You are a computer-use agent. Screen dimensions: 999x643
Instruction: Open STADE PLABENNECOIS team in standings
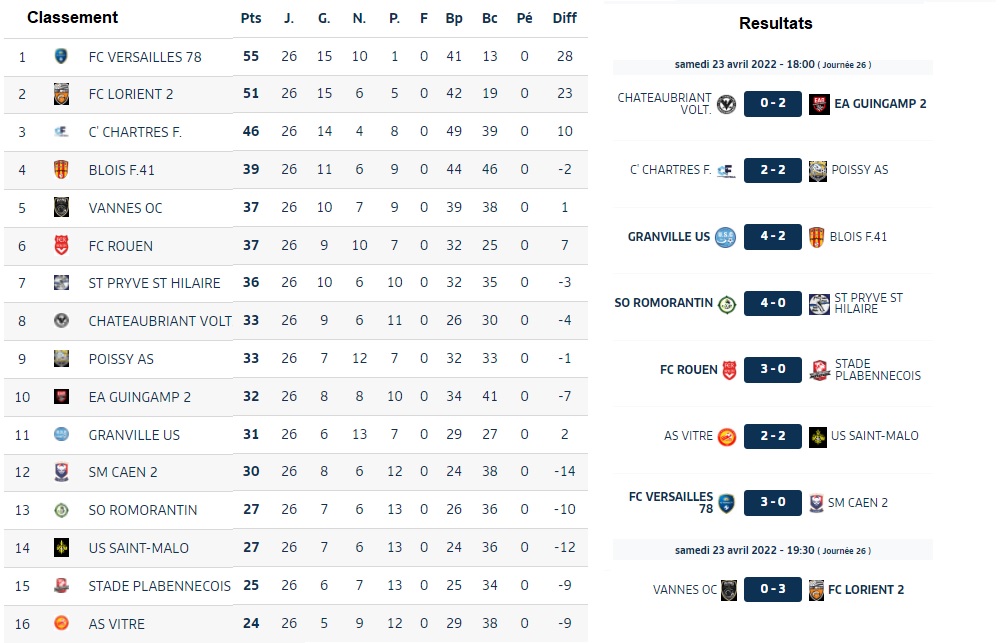click(x=159, y=586)
